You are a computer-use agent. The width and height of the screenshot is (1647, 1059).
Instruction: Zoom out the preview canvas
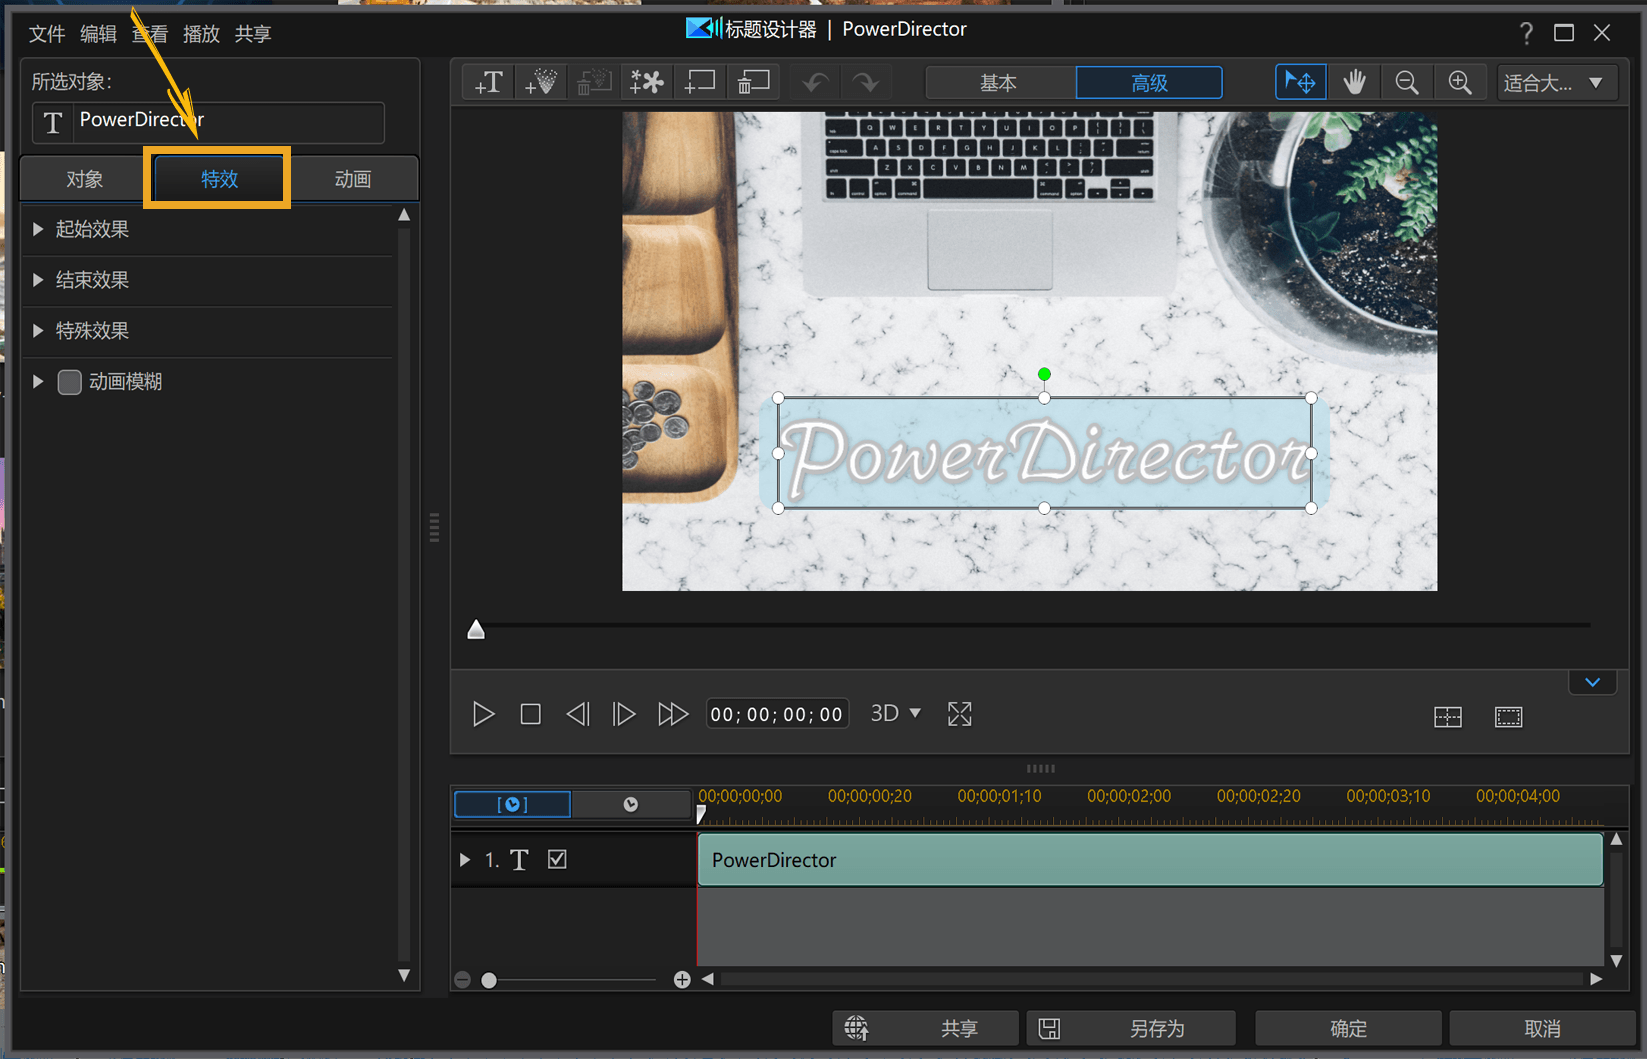click(x=1406, y=82)
